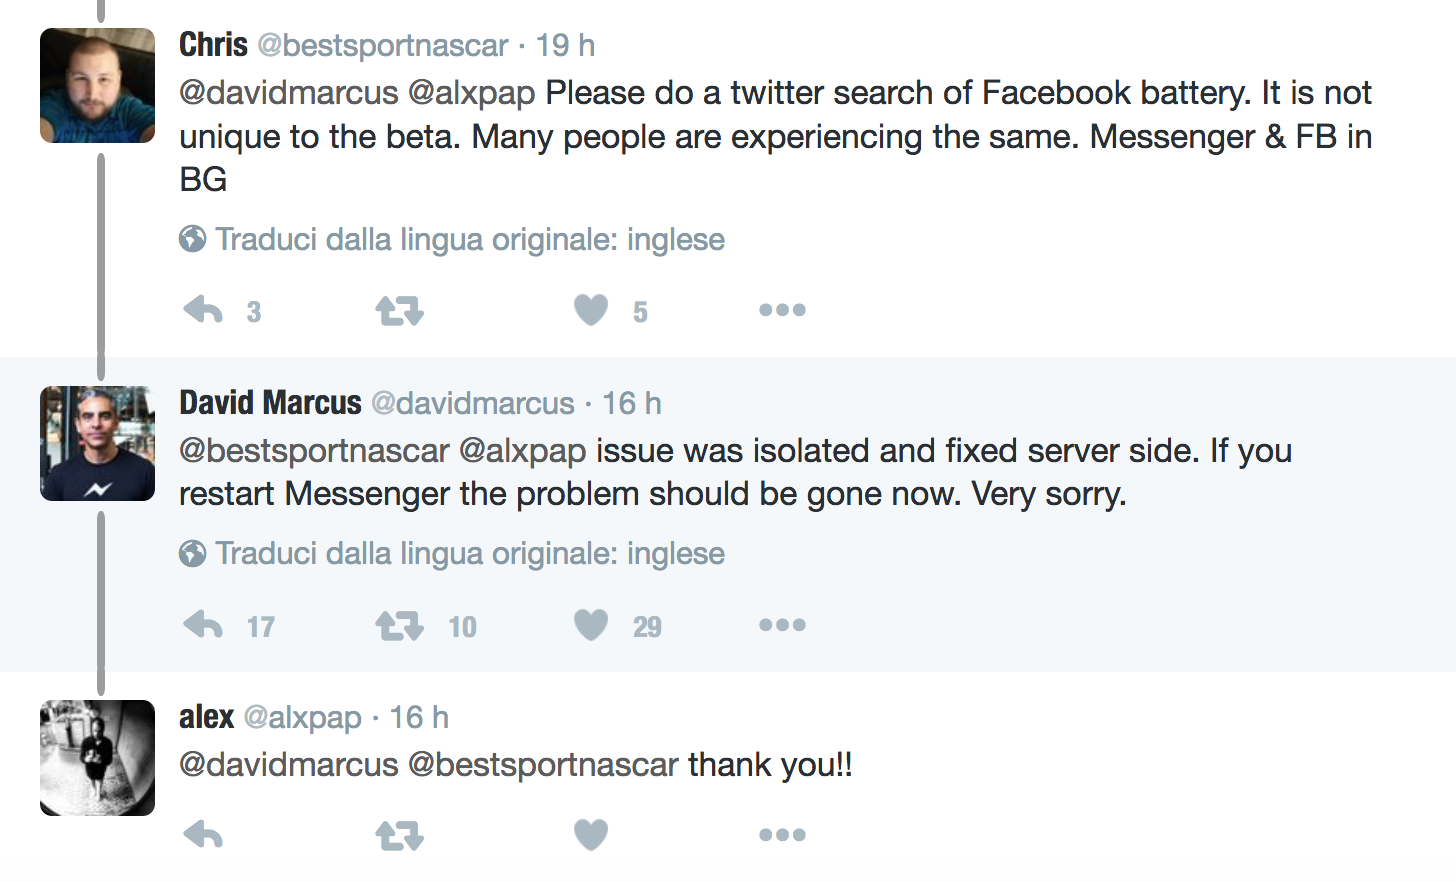This screenshot has width=1456, height=882.
Task: Click the retweet icon on David Marcus's tweet
Action: click(399, 624)
